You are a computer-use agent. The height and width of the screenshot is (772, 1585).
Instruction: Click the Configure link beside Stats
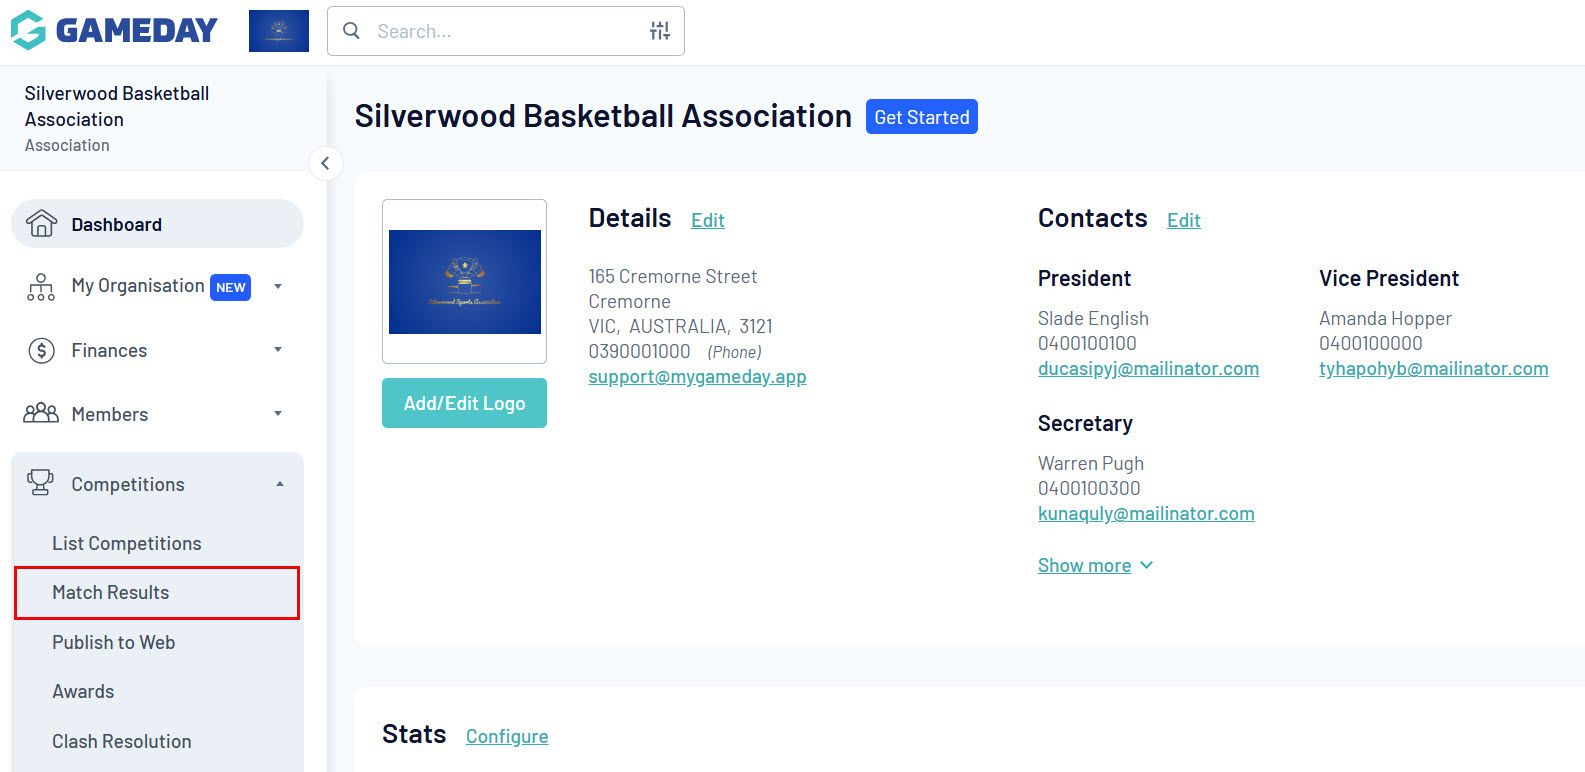click(507, 736)
